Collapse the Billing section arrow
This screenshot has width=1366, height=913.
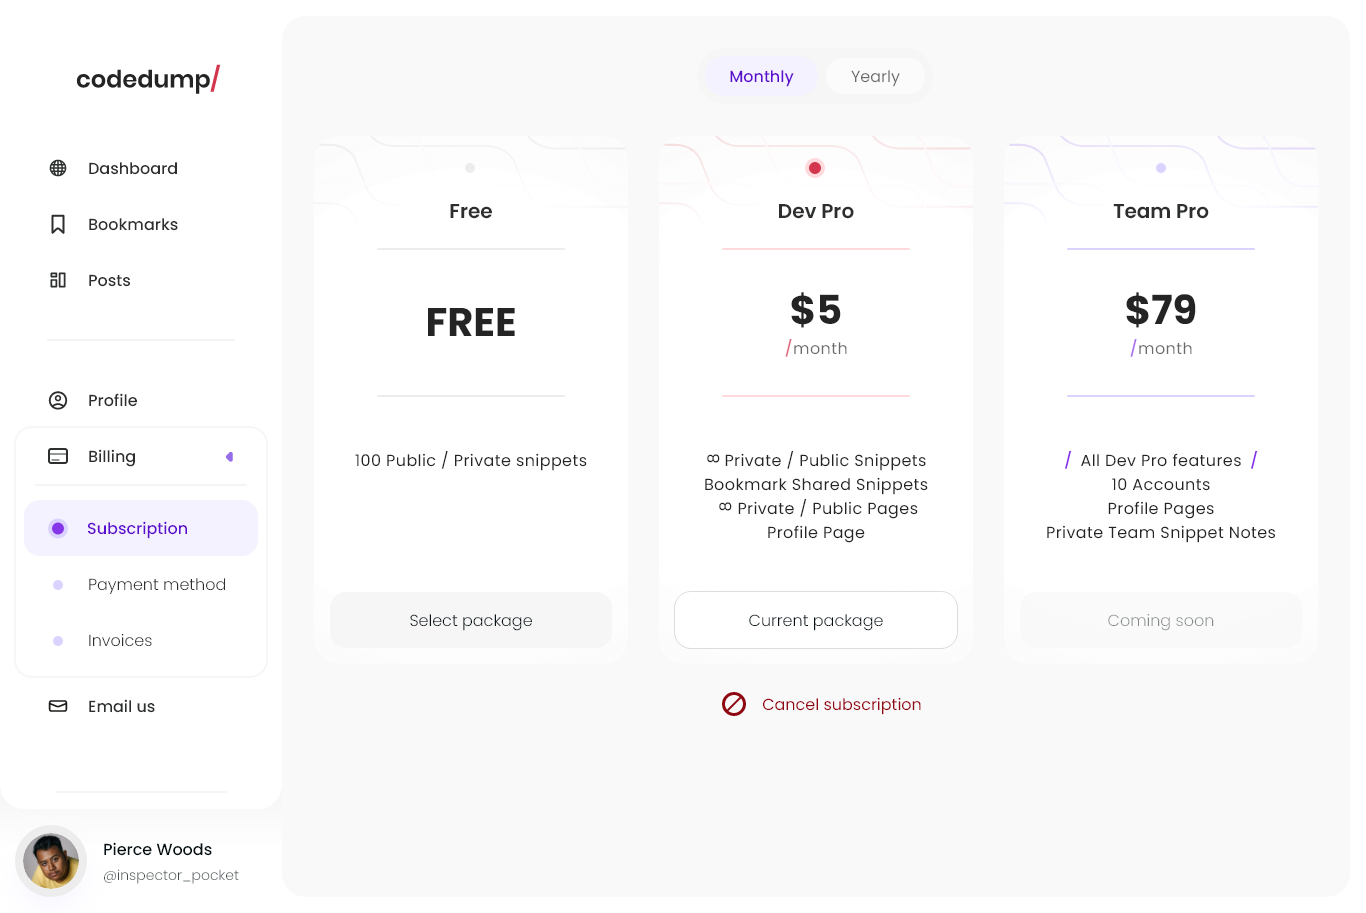(230, 457)
